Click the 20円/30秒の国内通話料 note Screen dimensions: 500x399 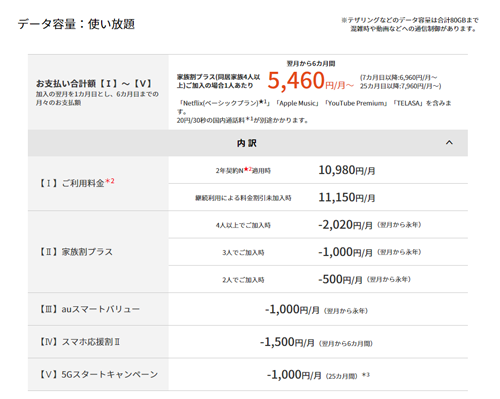pos(242,120)
